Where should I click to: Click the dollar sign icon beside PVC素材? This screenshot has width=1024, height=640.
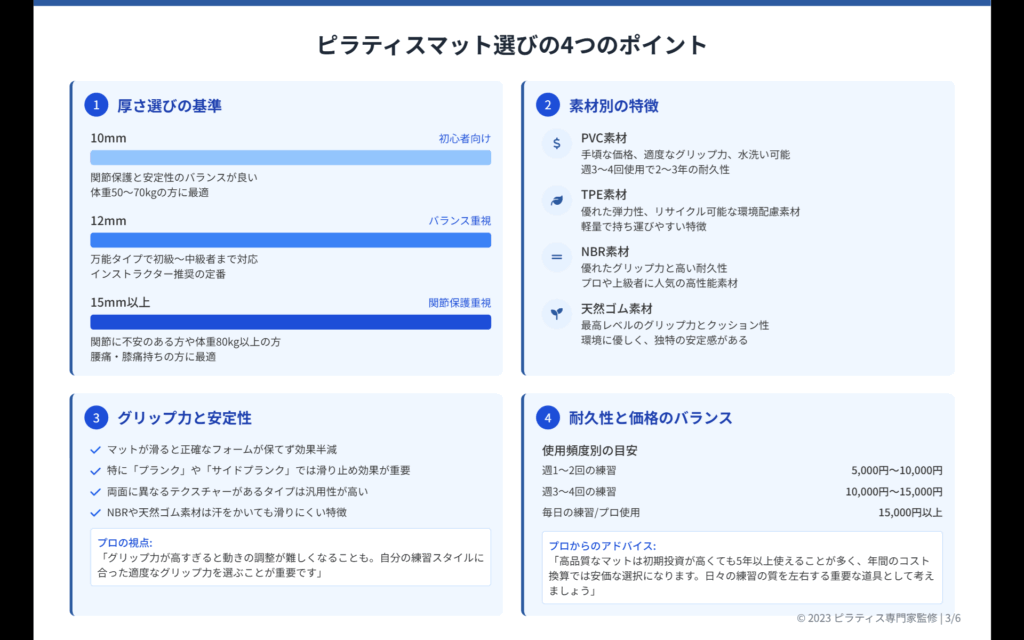(x=555, y=144)
